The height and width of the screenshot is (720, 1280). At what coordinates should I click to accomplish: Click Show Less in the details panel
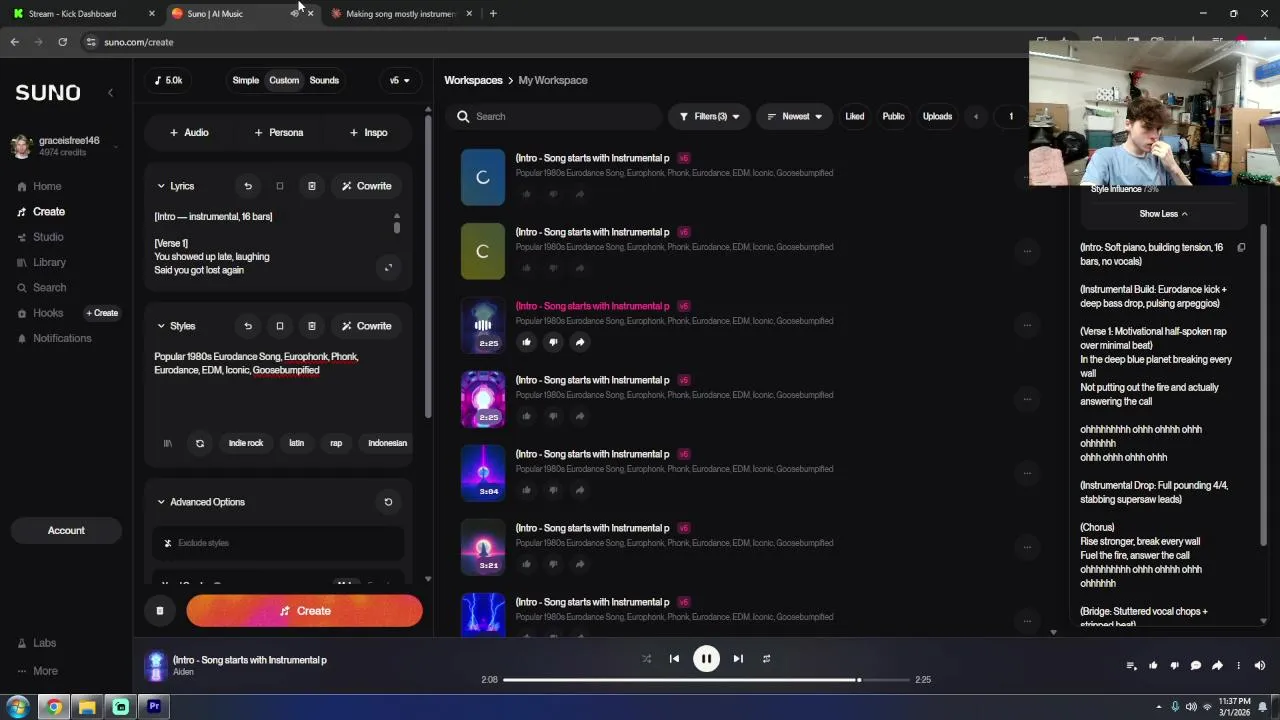(1163, 213)
